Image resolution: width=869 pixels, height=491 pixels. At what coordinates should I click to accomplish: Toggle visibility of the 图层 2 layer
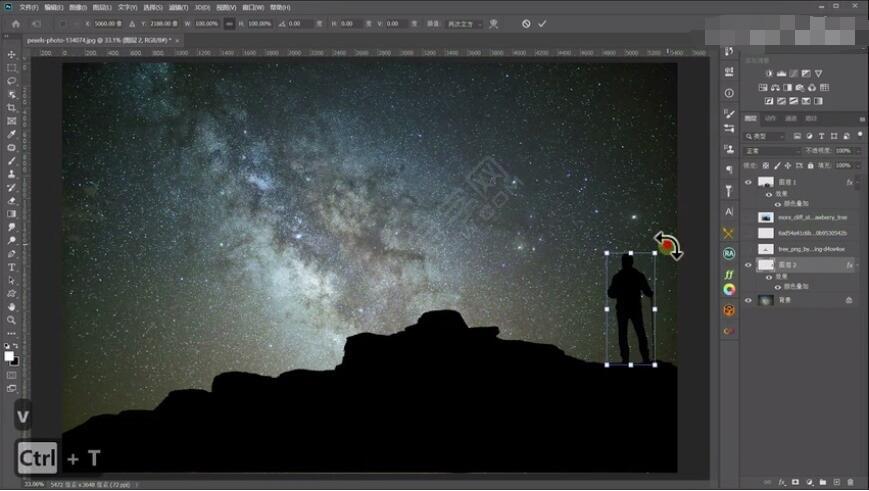point(748,265)
